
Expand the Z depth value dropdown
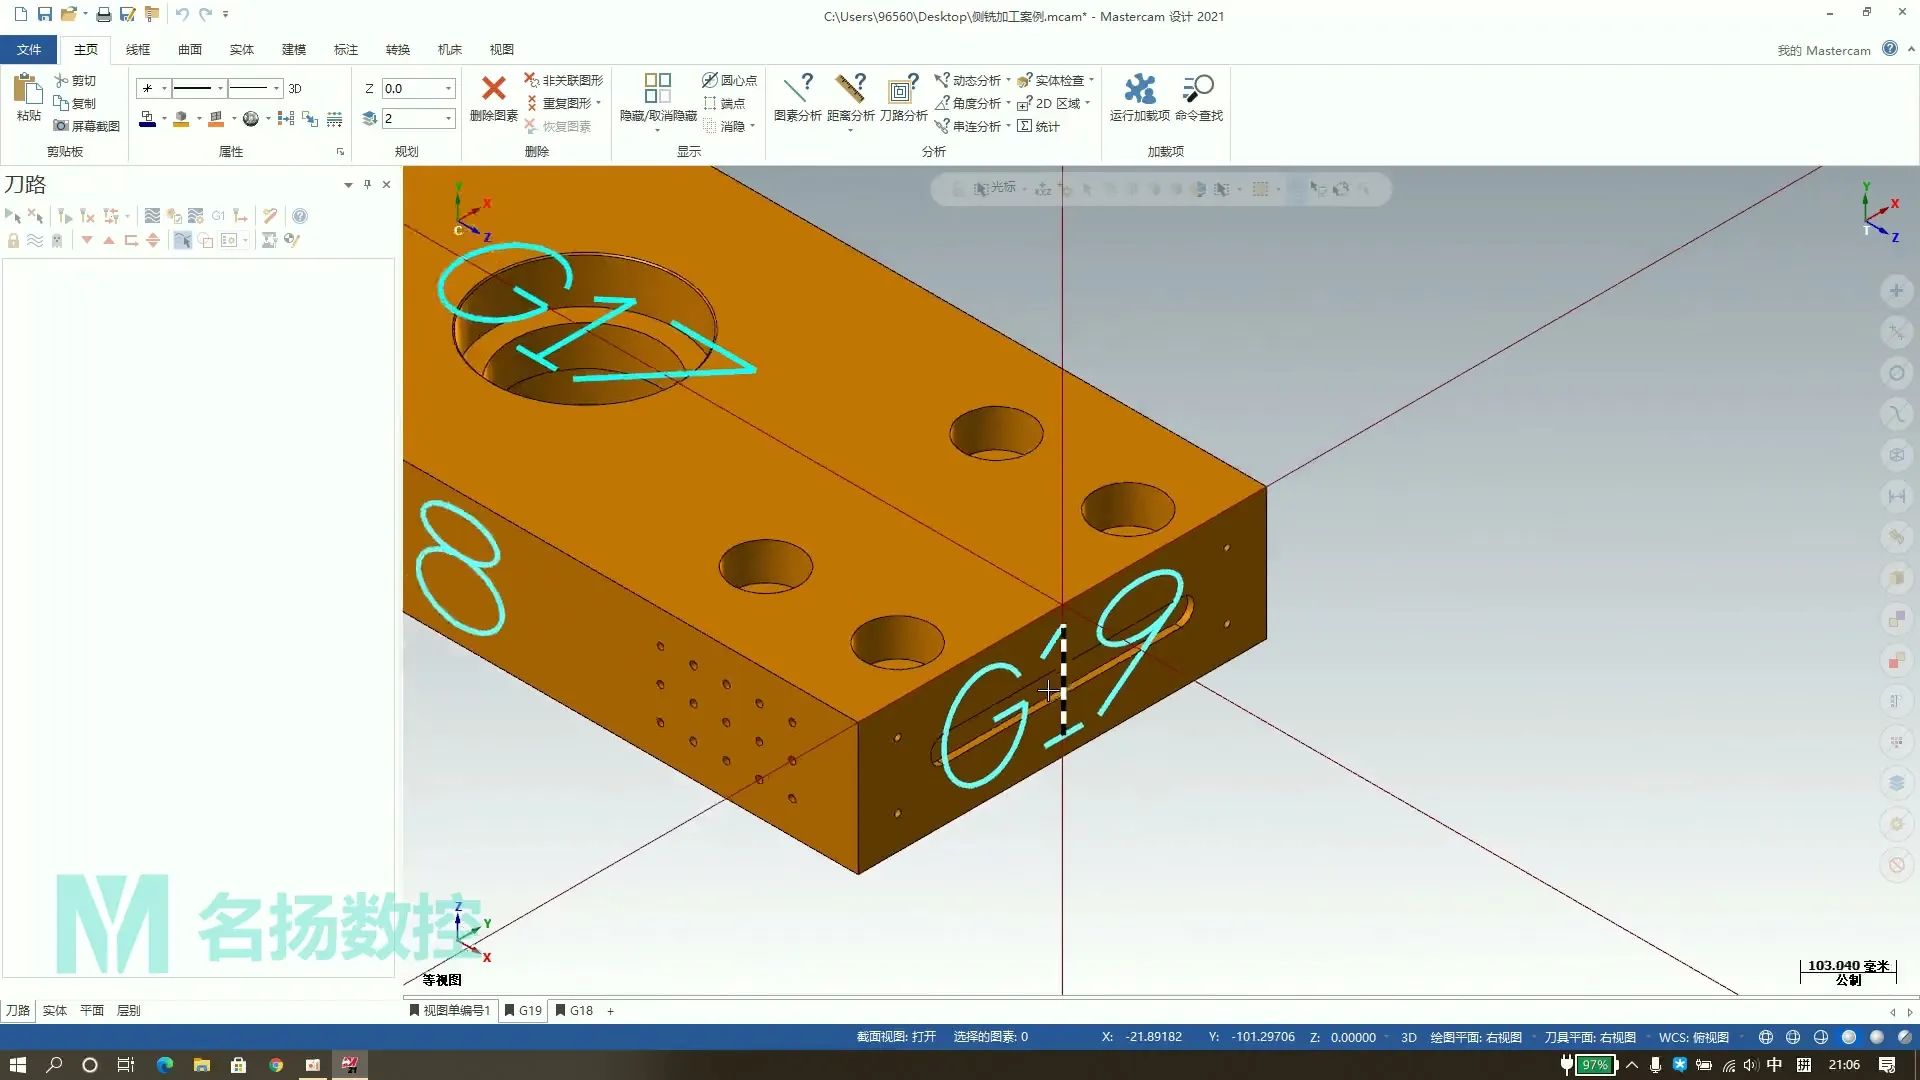point(448,89)
